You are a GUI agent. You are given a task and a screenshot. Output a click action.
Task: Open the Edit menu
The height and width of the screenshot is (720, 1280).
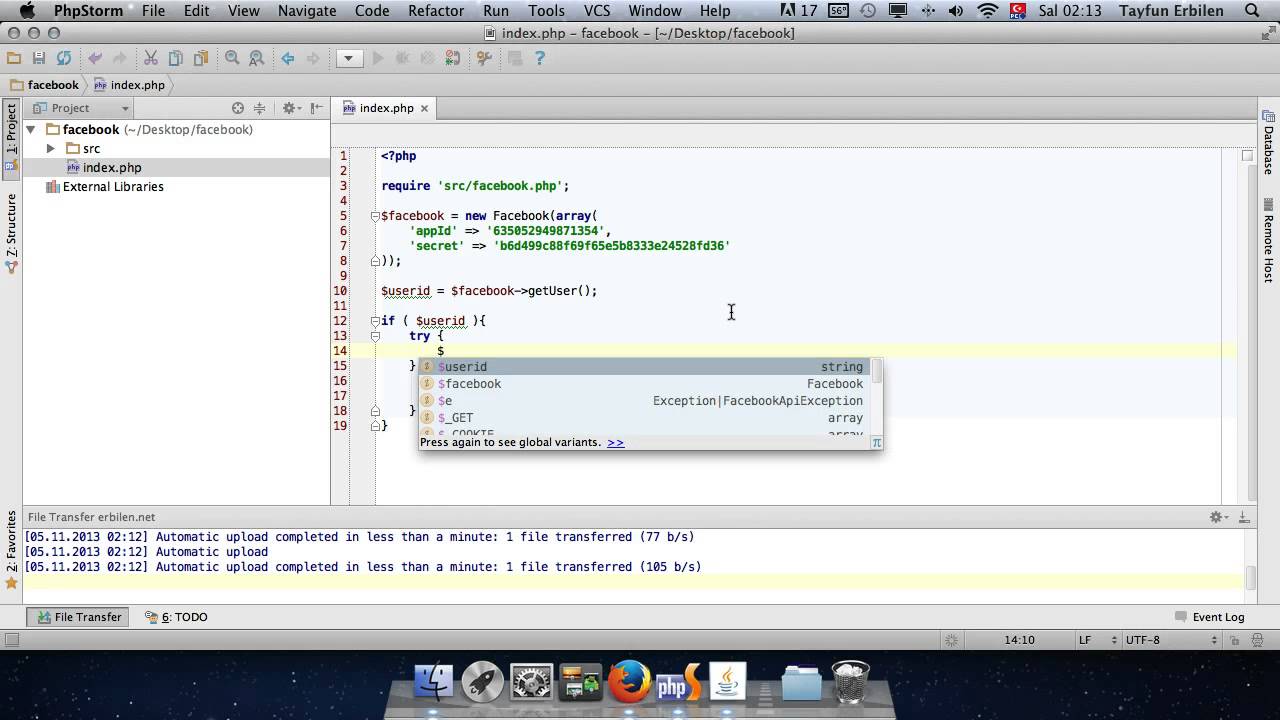(x=197, y=11)
